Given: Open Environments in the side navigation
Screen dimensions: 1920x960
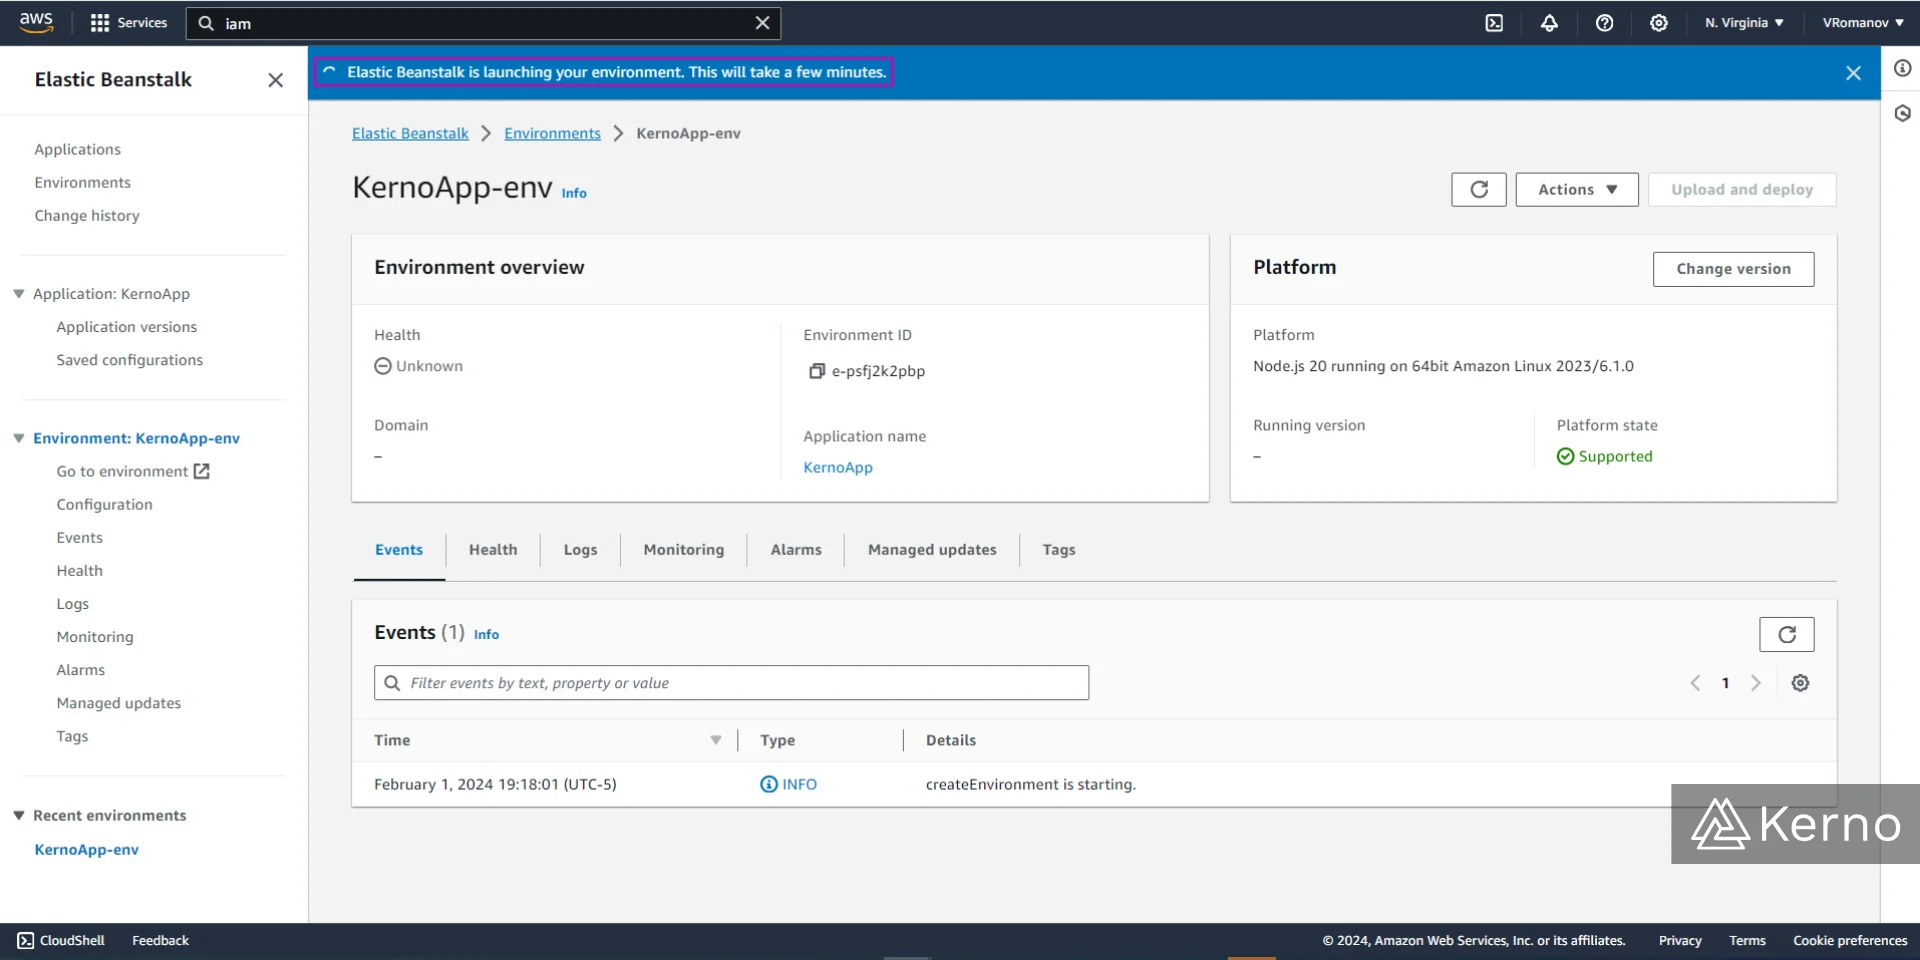Looking at the screenshot, I should click(82, 183).
